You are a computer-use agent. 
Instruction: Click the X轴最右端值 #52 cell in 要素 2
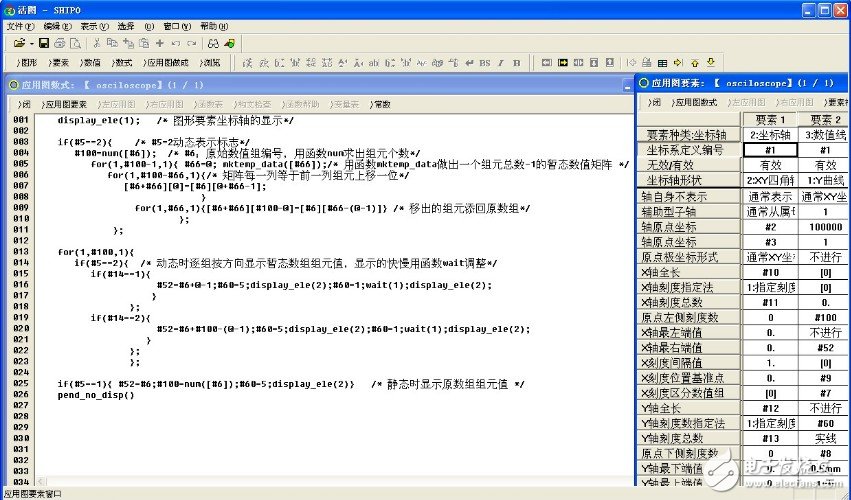click(x=824, y=348)
